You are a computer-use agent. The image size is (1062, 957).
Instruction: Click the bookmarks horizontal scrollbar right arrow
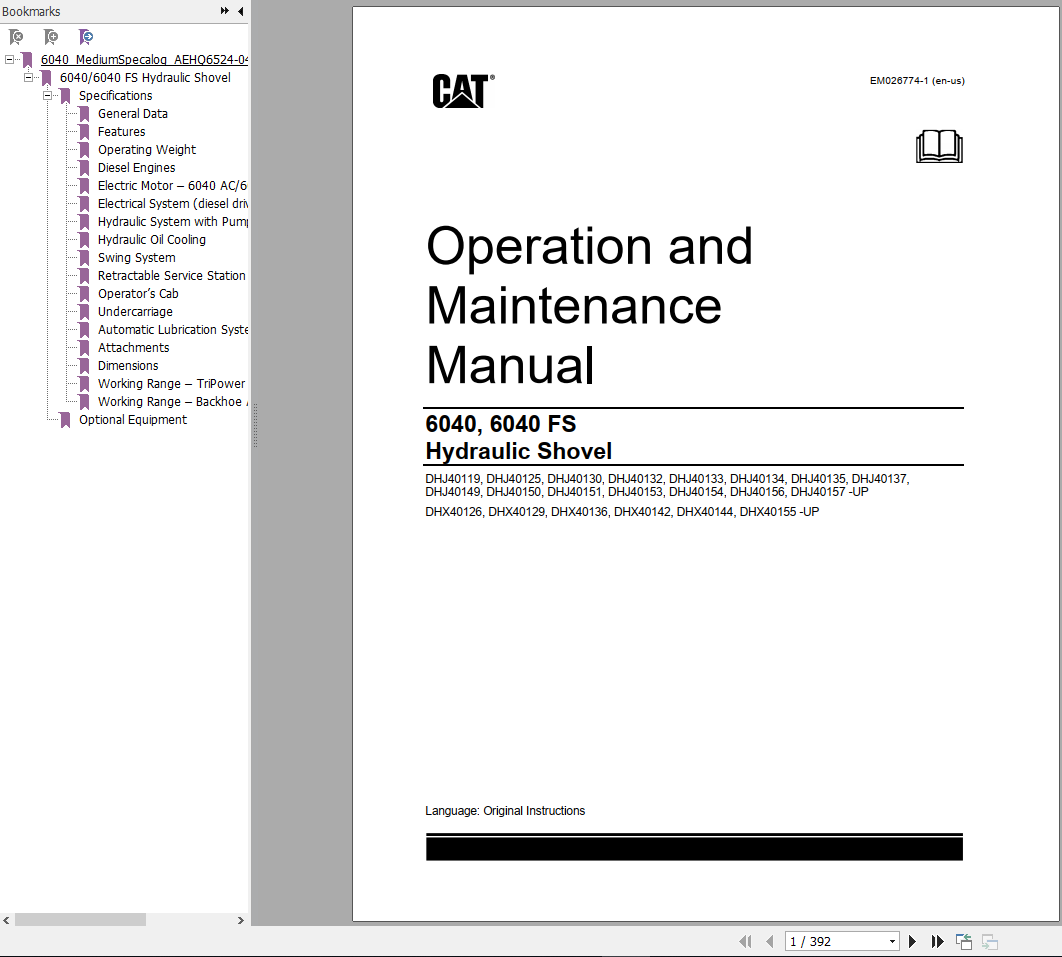click(x=240, y=920)
